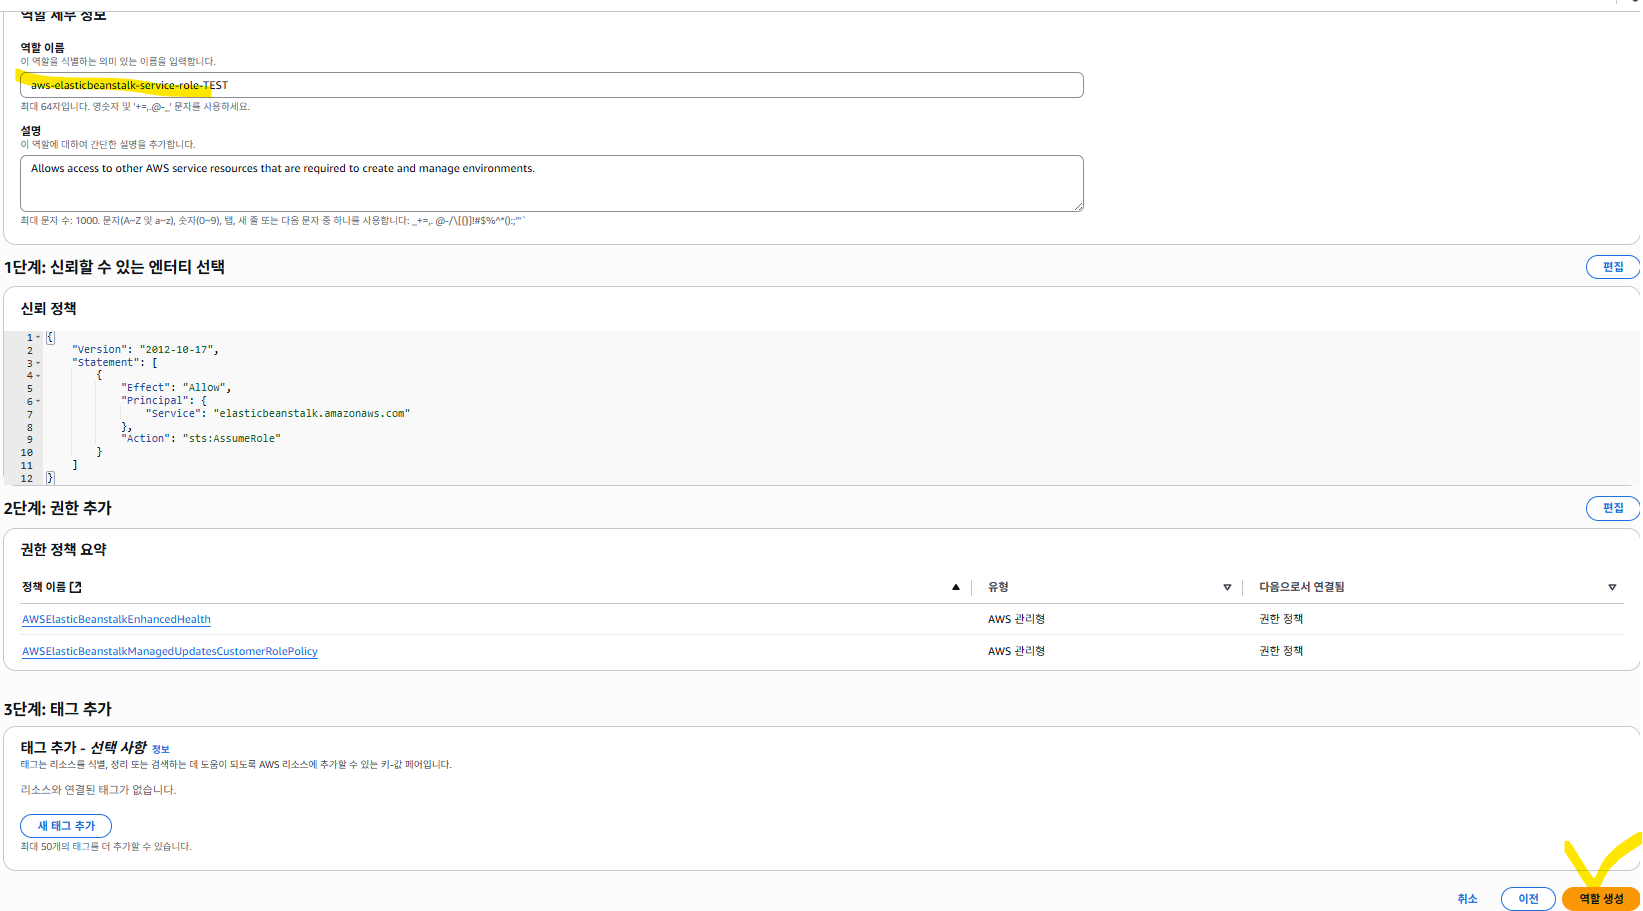Click the description textarea
The image size is (1643, 911).
(x=551, y=183)
